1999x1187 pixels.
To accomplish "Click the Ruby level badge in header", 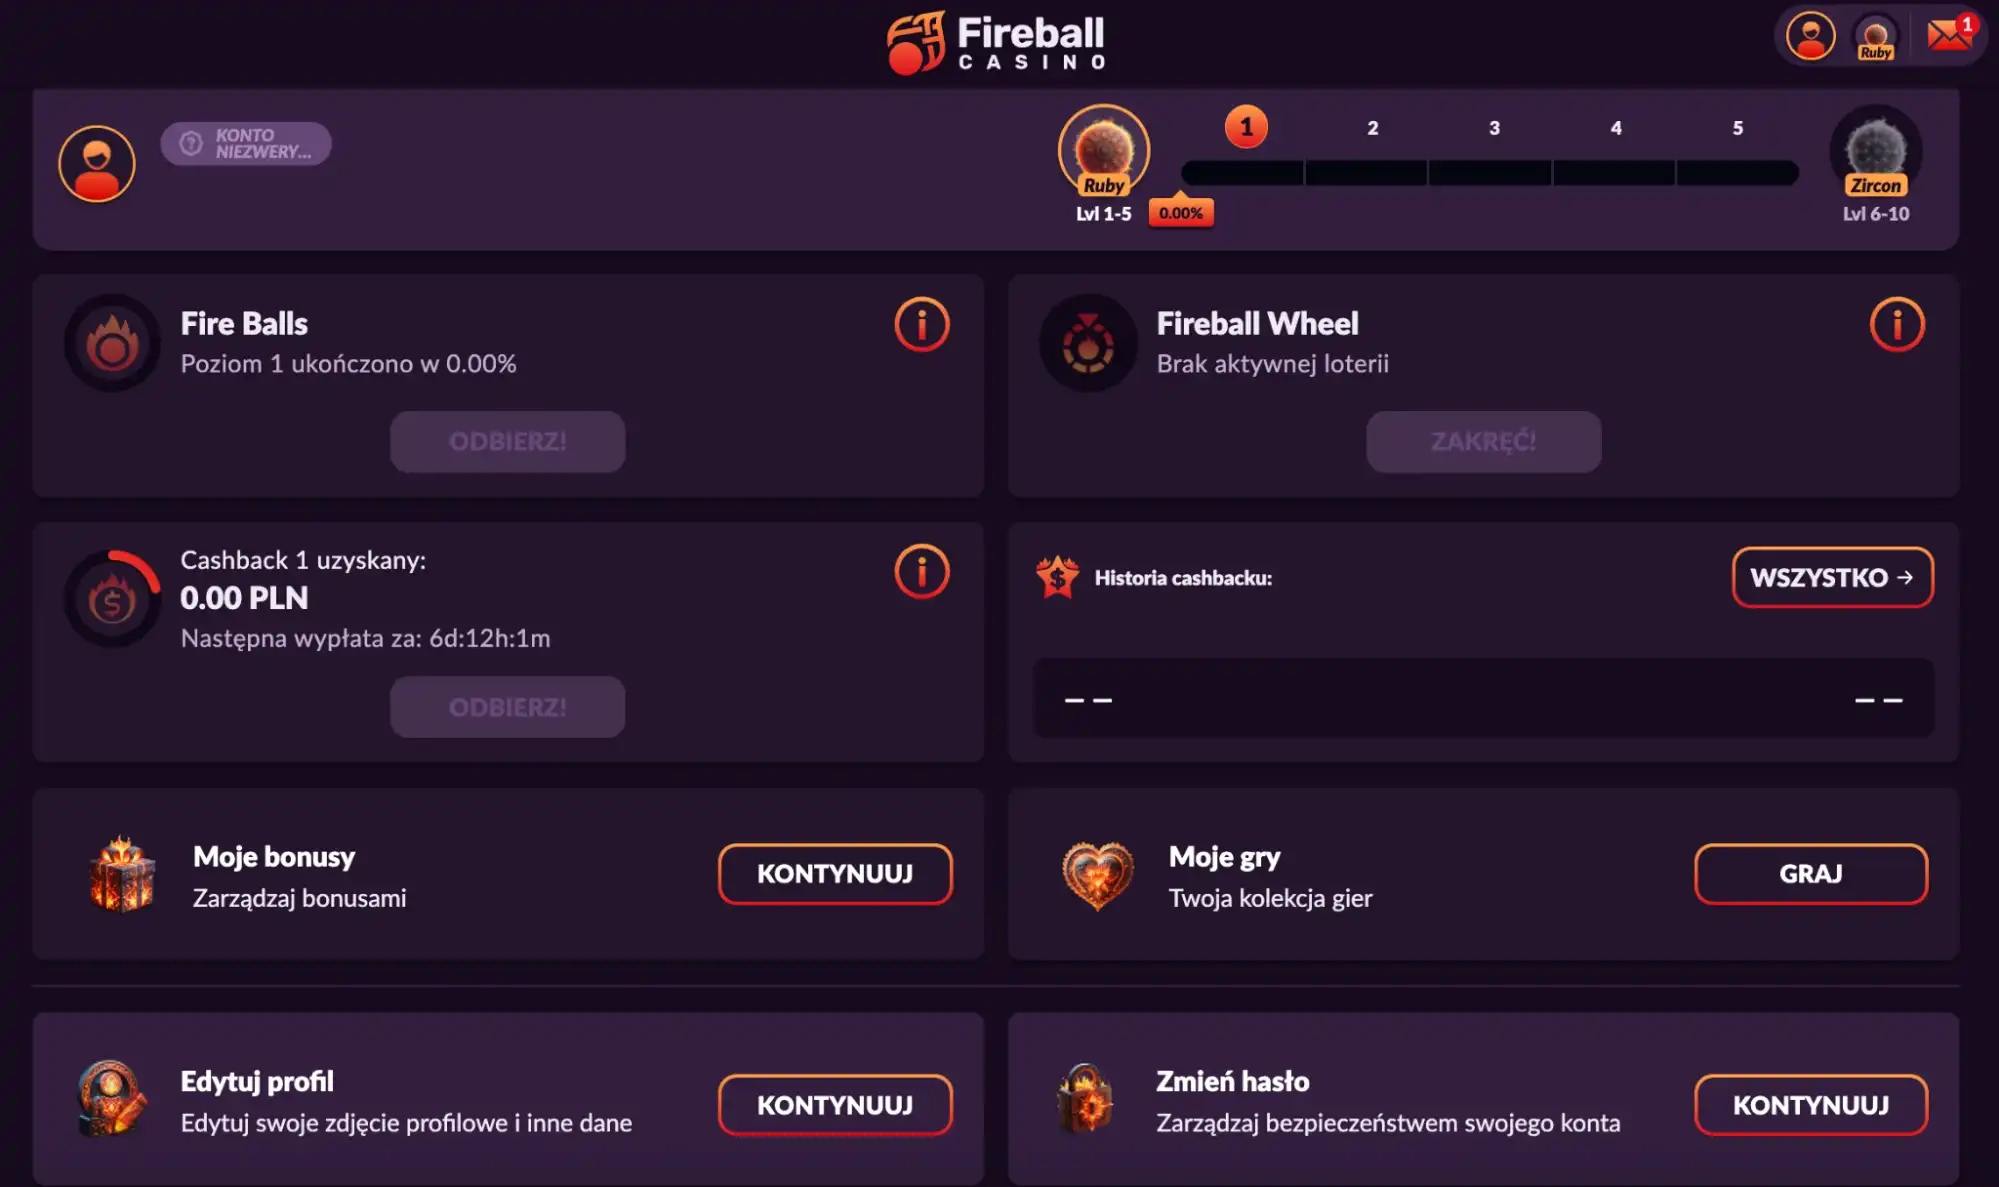I will [x=1875, y=38].
